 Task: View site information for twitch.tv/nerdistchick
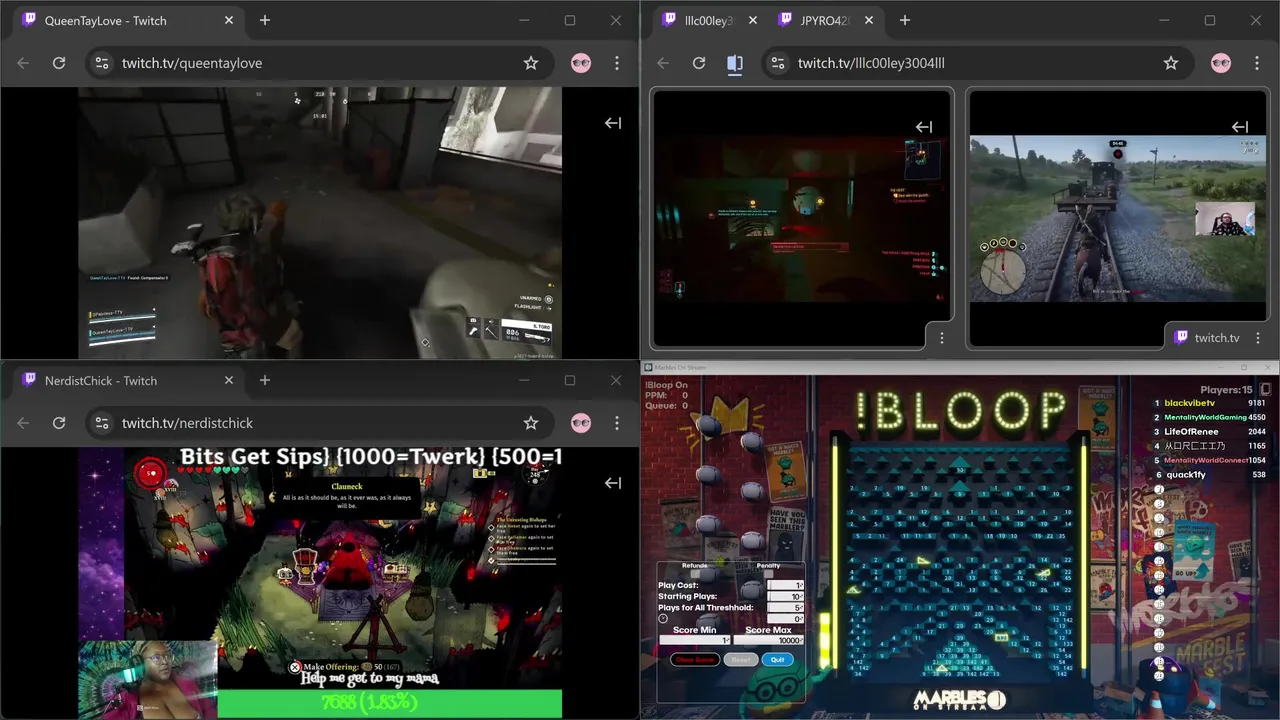101,423
